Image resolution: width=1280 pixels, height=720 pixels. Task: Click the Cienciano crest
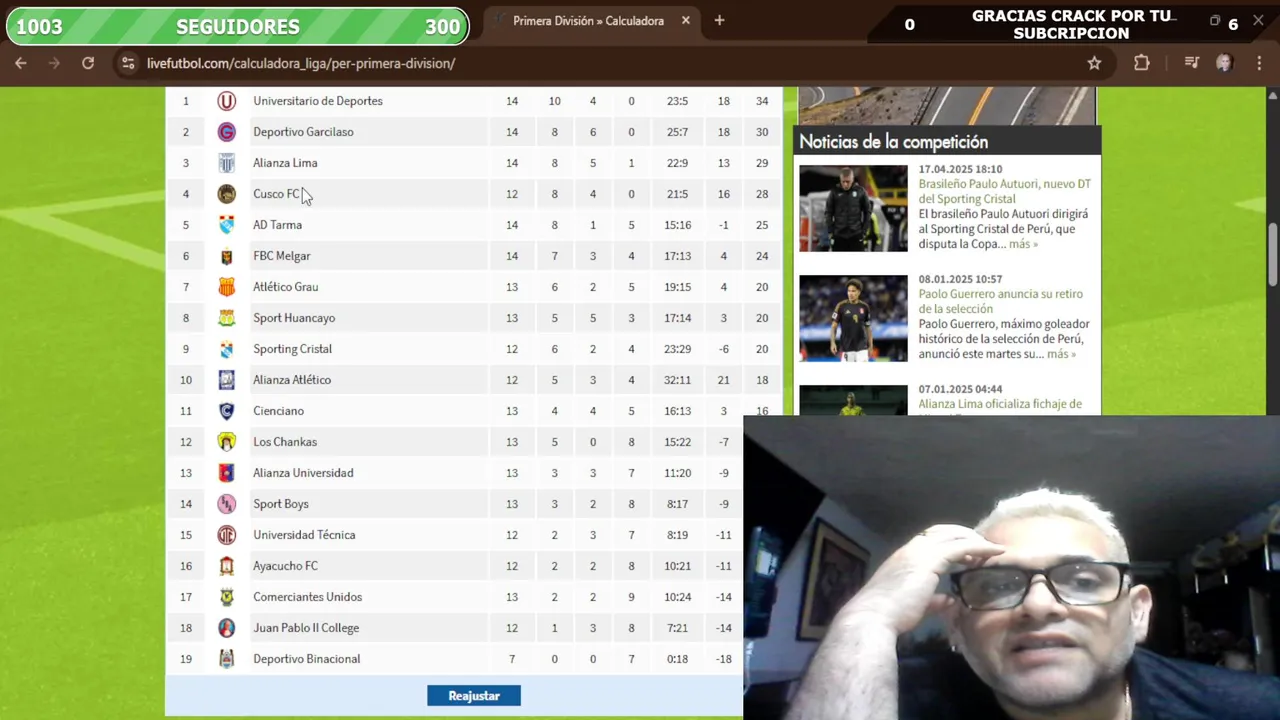227,411
